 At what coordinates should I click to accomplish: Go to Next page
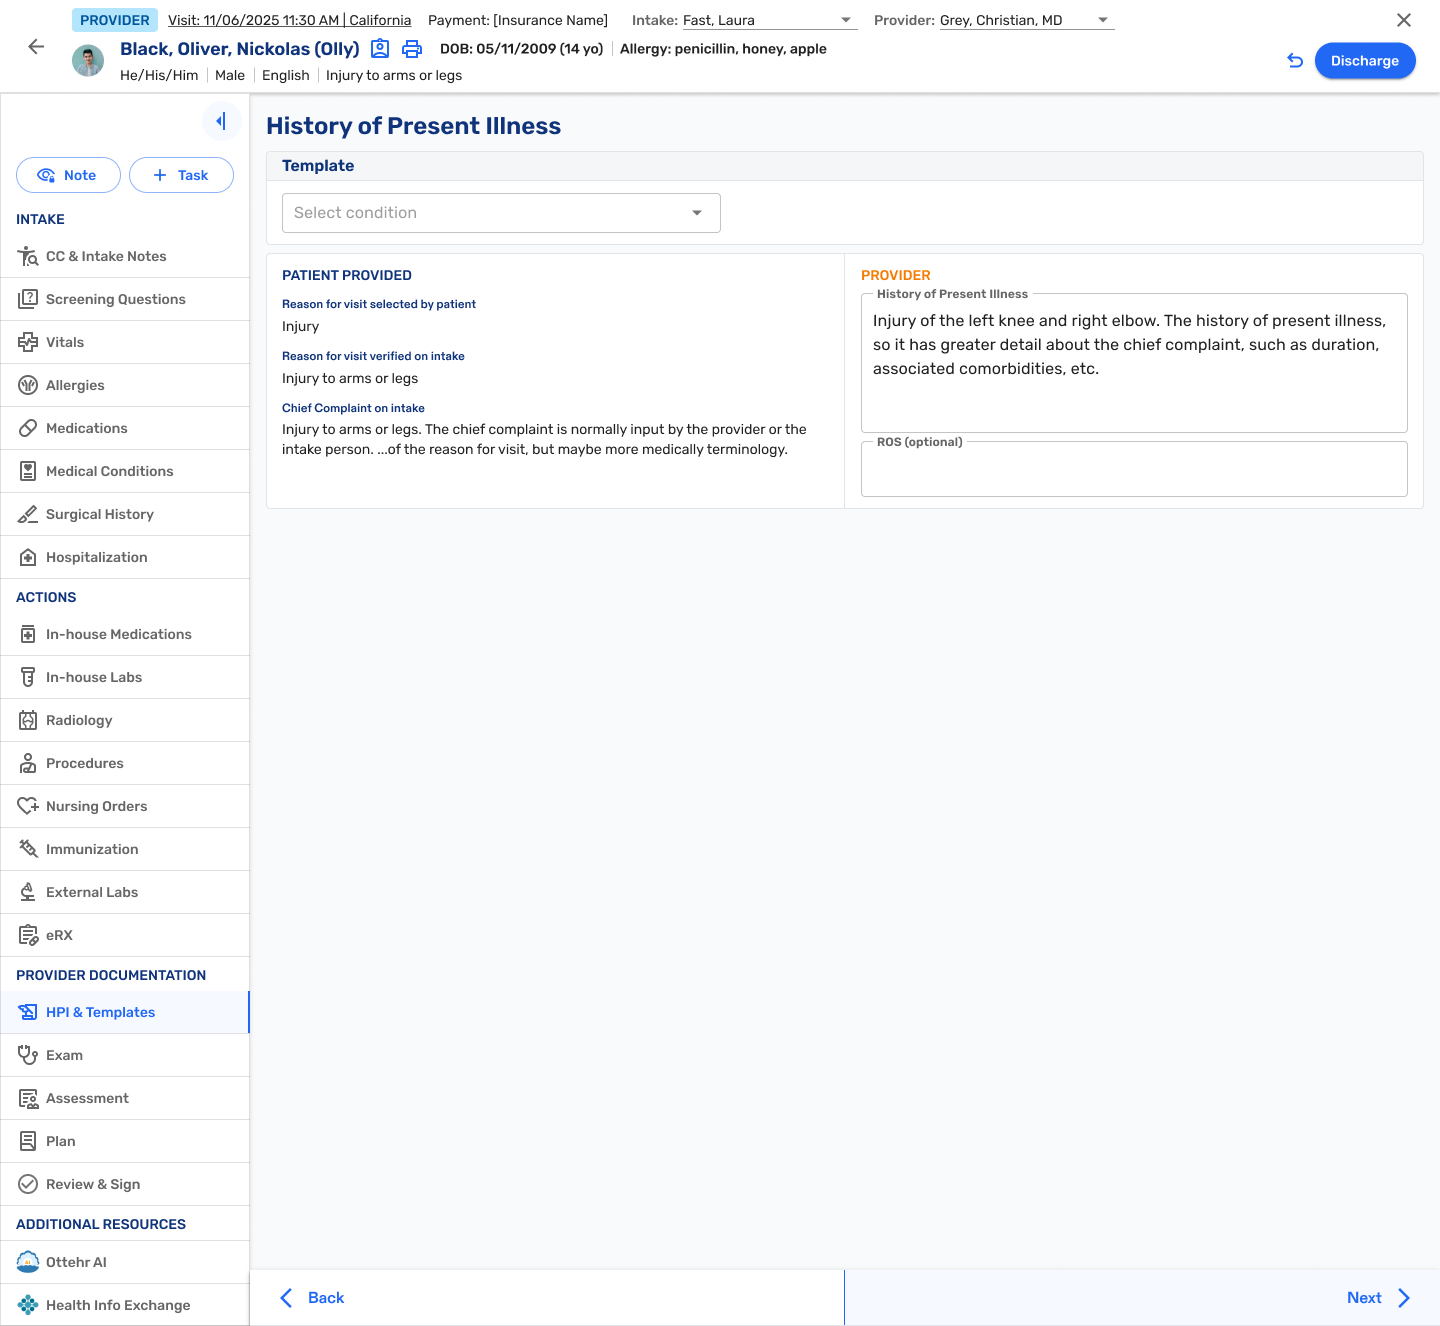coord(1377,1298)
